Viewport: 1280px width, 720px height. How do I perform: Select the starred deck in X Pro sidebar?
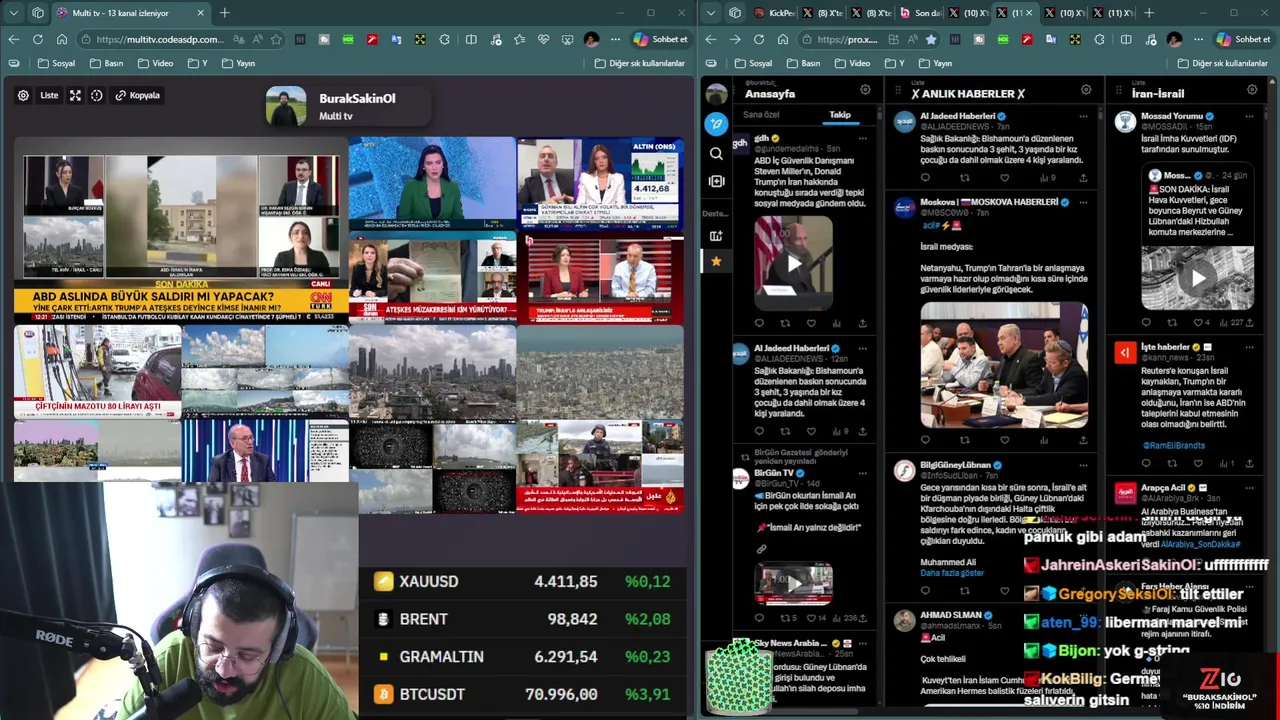click(x=716, y=261)
